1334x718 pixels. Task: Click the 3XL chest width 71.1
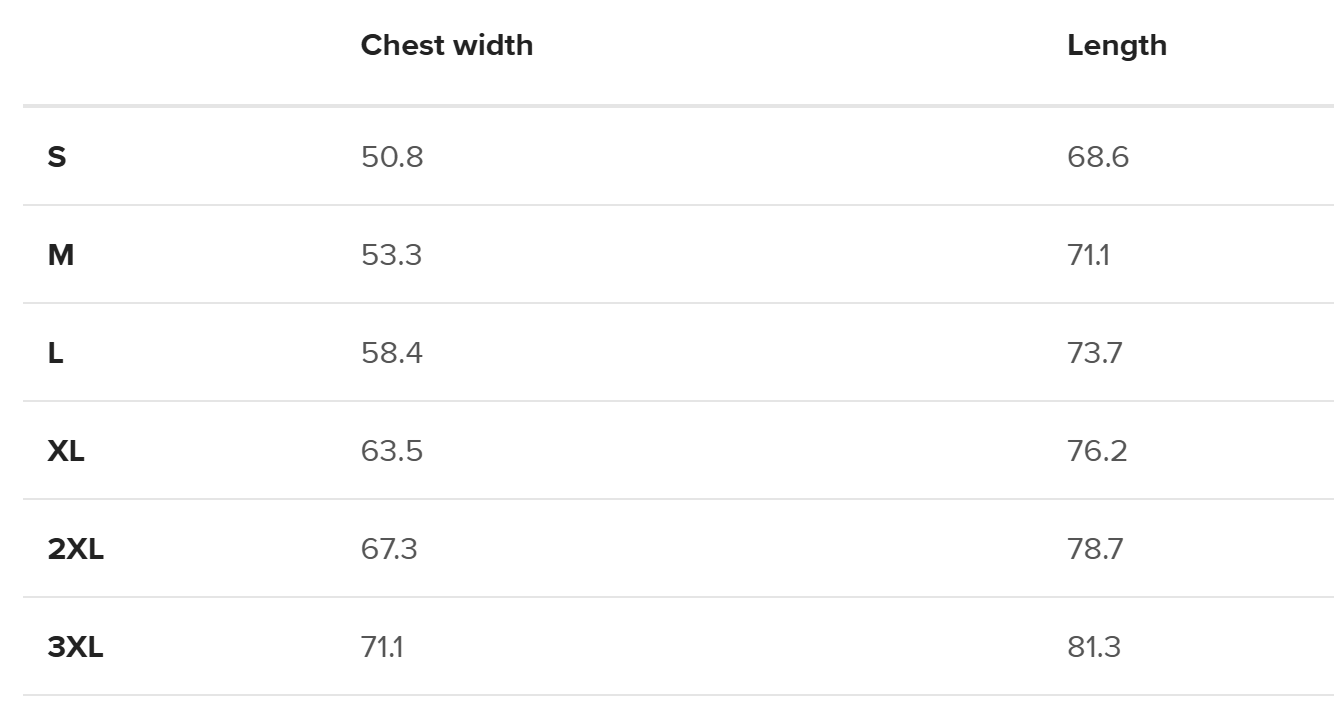tap(382, 647)
